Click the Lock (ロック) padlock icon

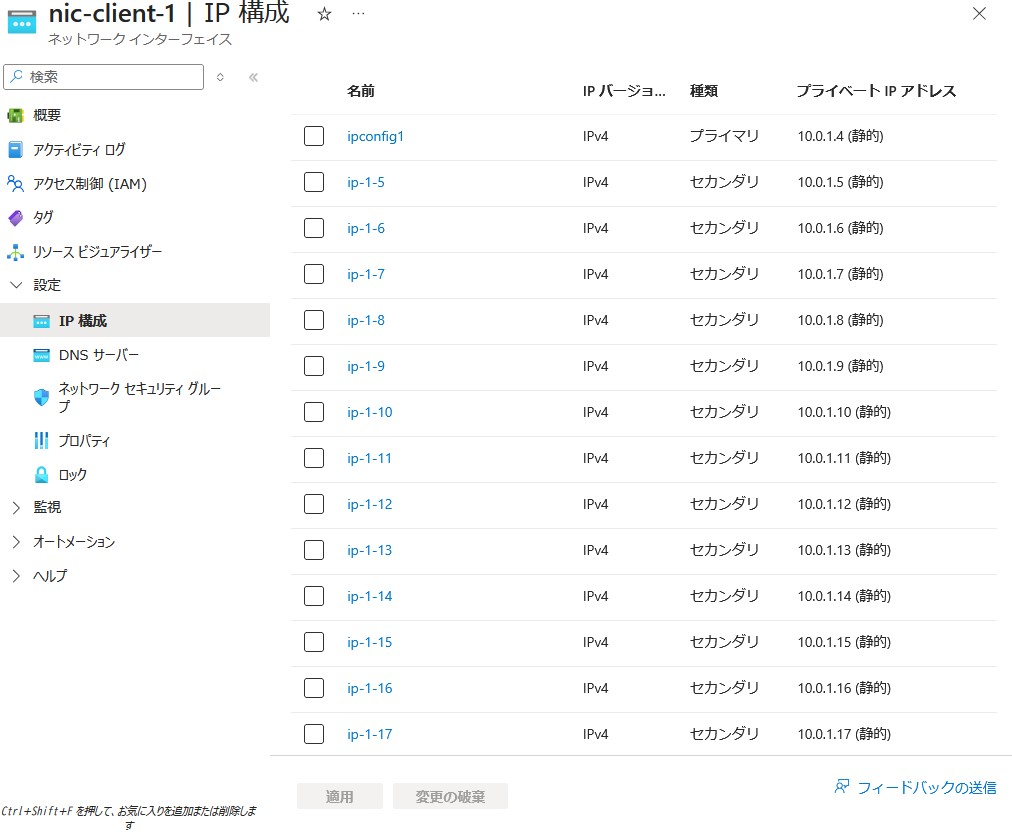pyautogui.click(x=41, y=475)
